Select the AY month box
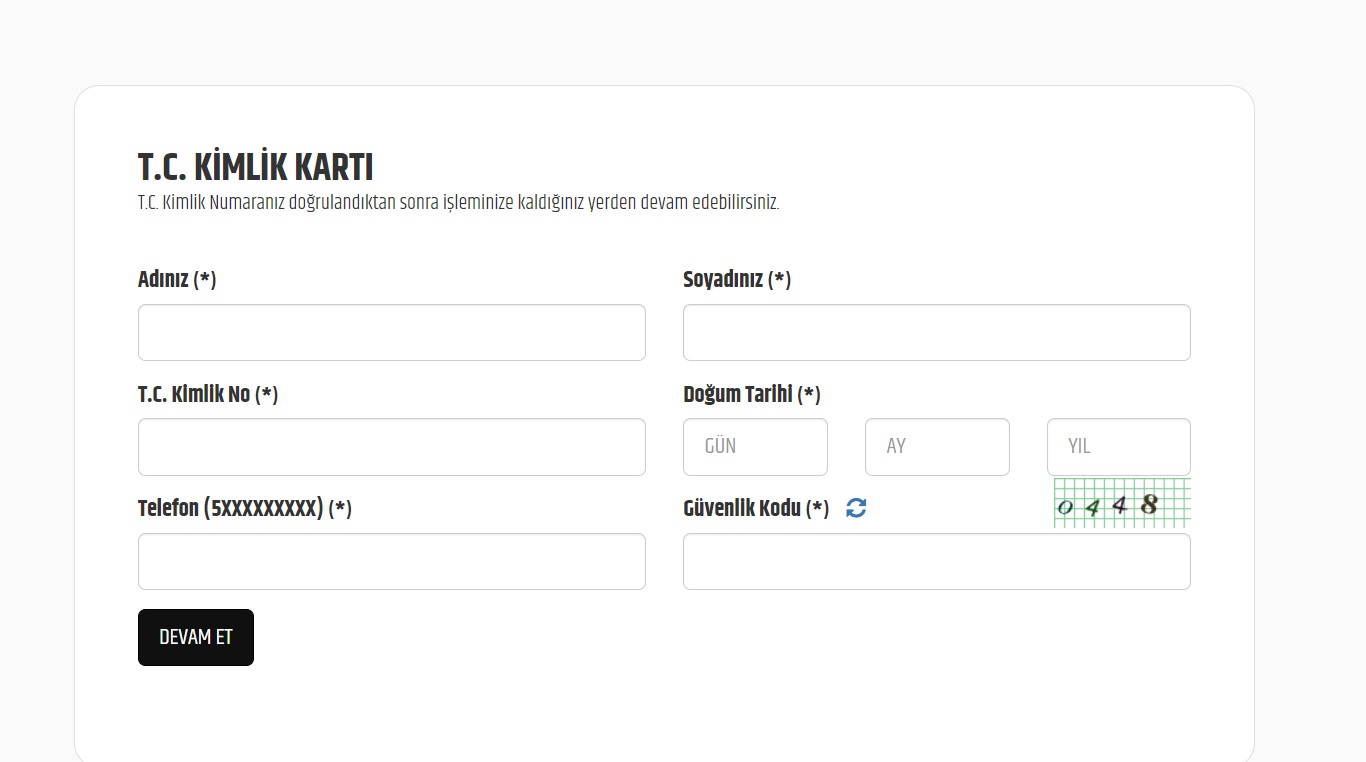Viewport: 1366px width, 762px height. 937,447
